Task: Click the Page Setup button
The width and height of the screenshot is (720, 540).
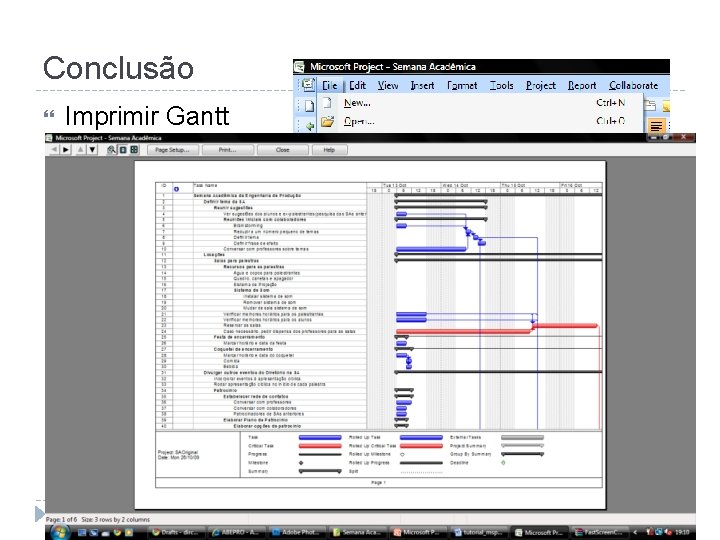Action: coord(173,150)
